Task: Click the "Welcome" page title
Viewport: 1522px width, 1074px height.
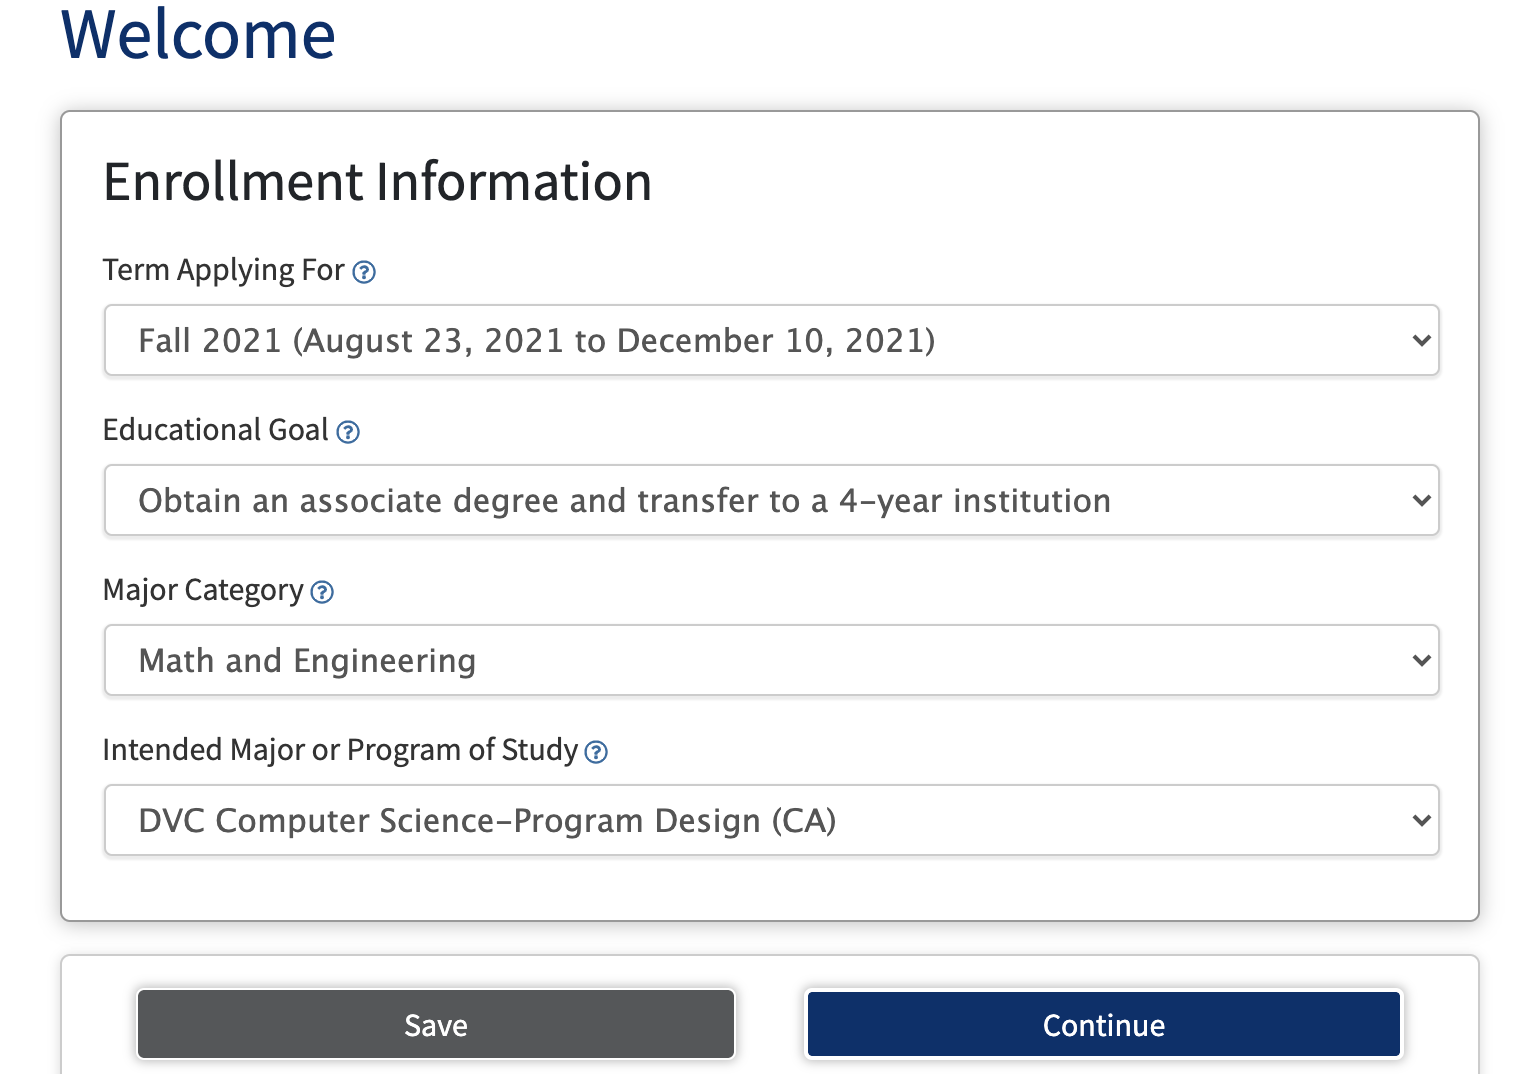Action: click(198, 35)
